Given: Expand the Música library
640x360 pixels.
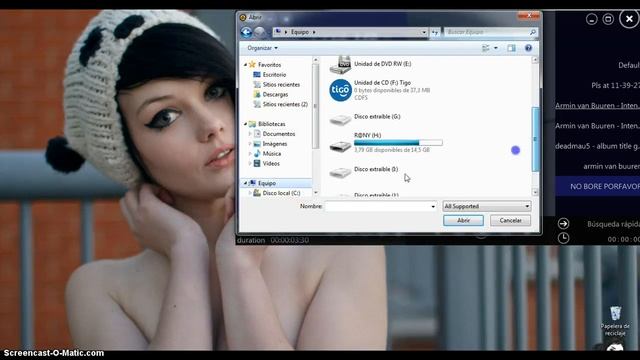Looking at the screenshot, I should coord(250,153).
